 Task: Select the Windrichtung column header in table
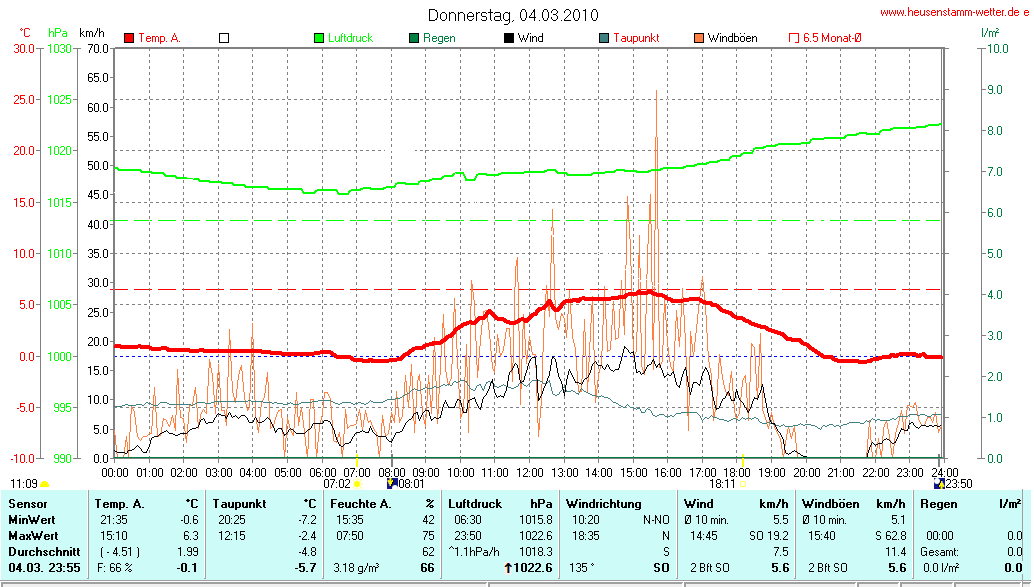click(602, 504)
